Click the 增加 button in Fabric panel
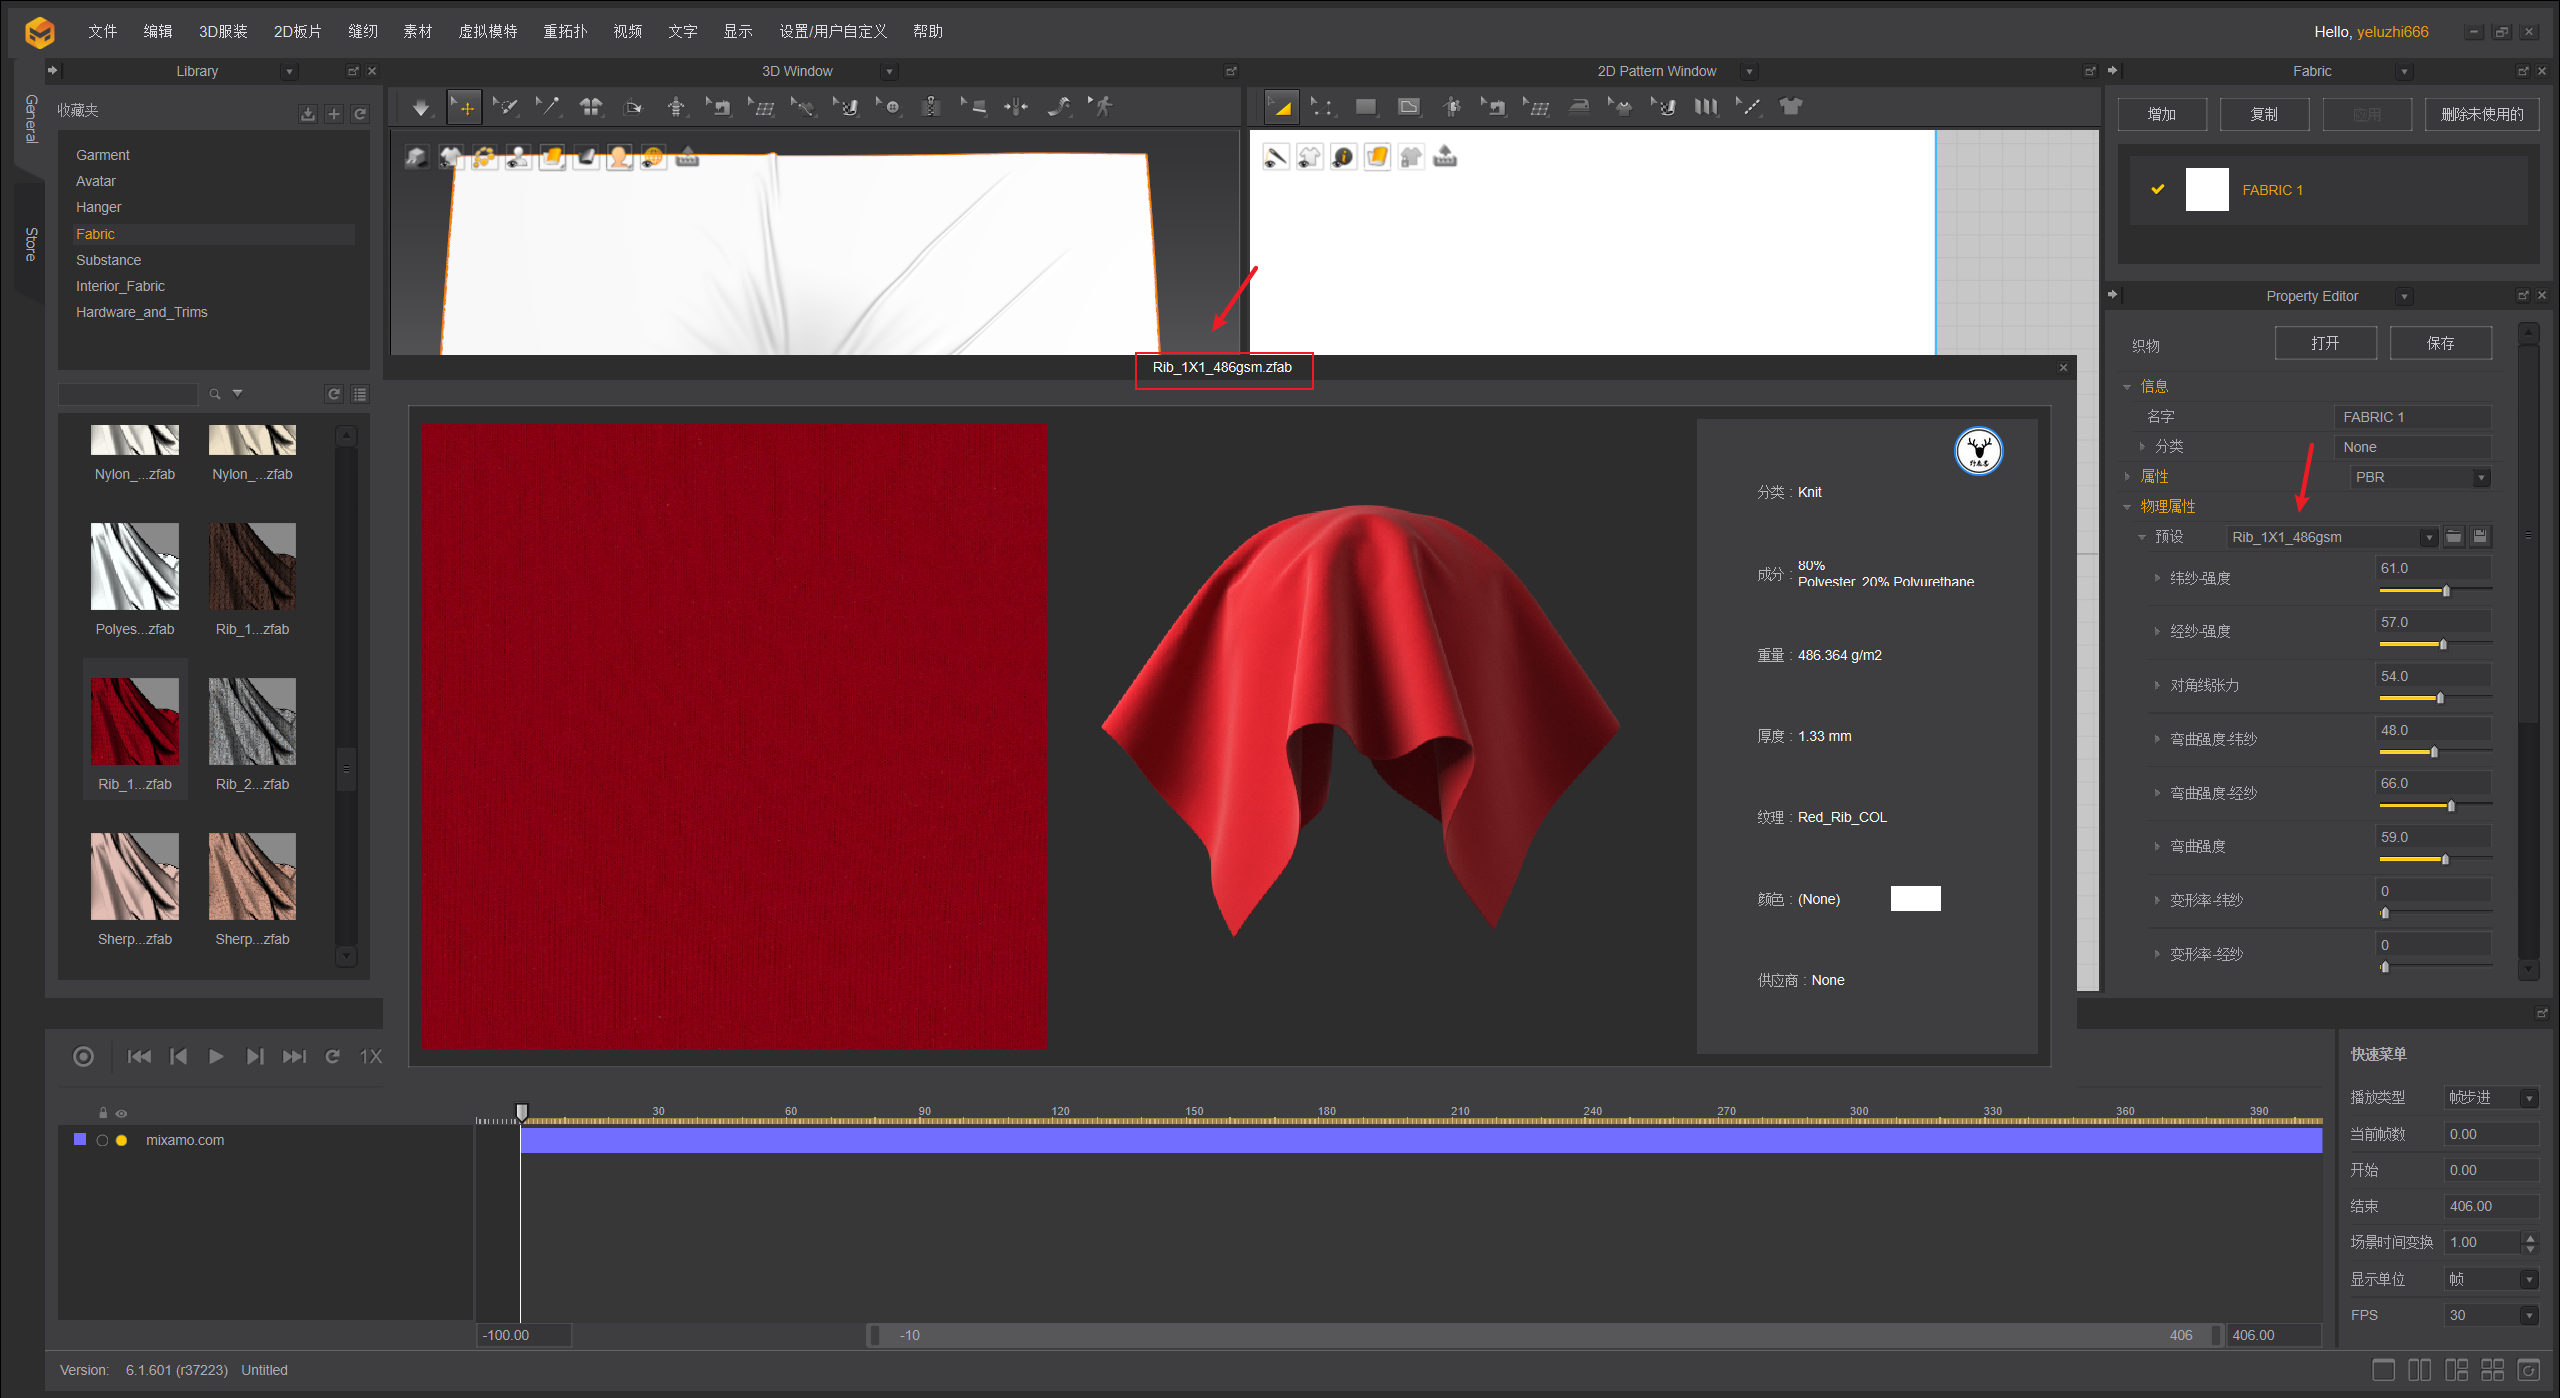Viewport: 2560px width, 1398px height. pos(2161,114)
